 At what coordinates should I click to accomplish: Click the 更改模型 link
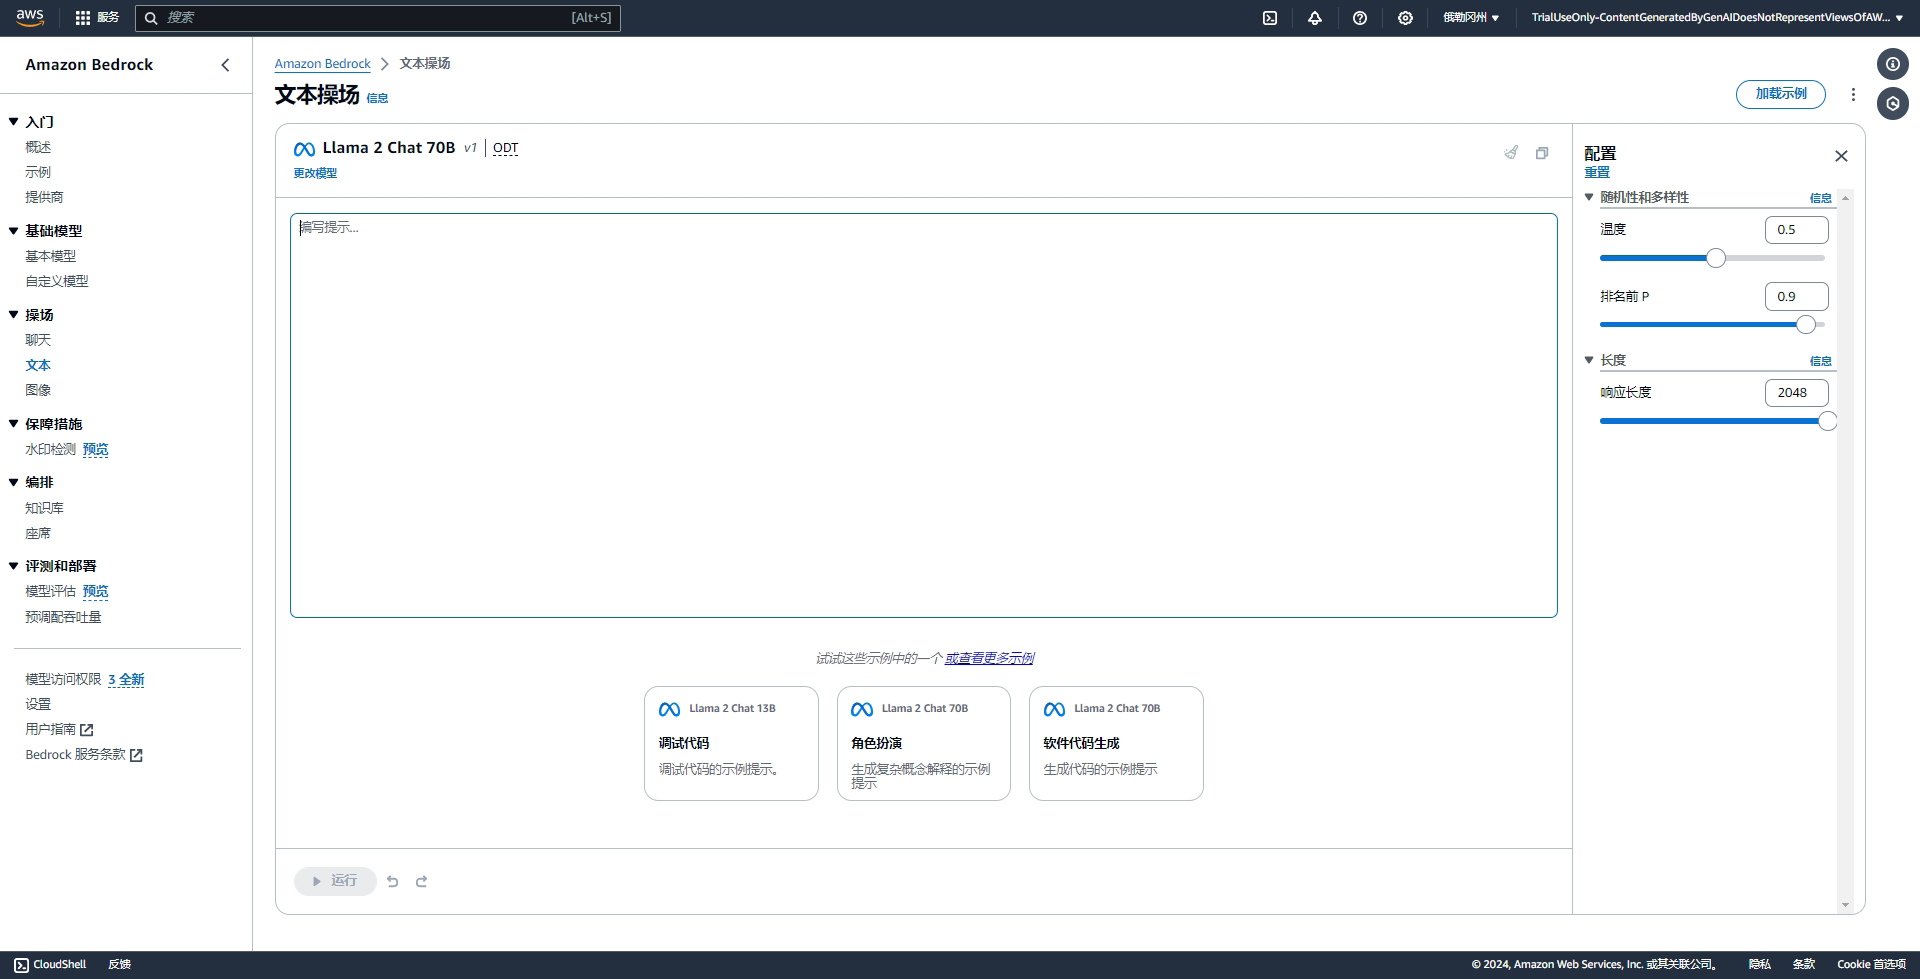coord(315,173)
